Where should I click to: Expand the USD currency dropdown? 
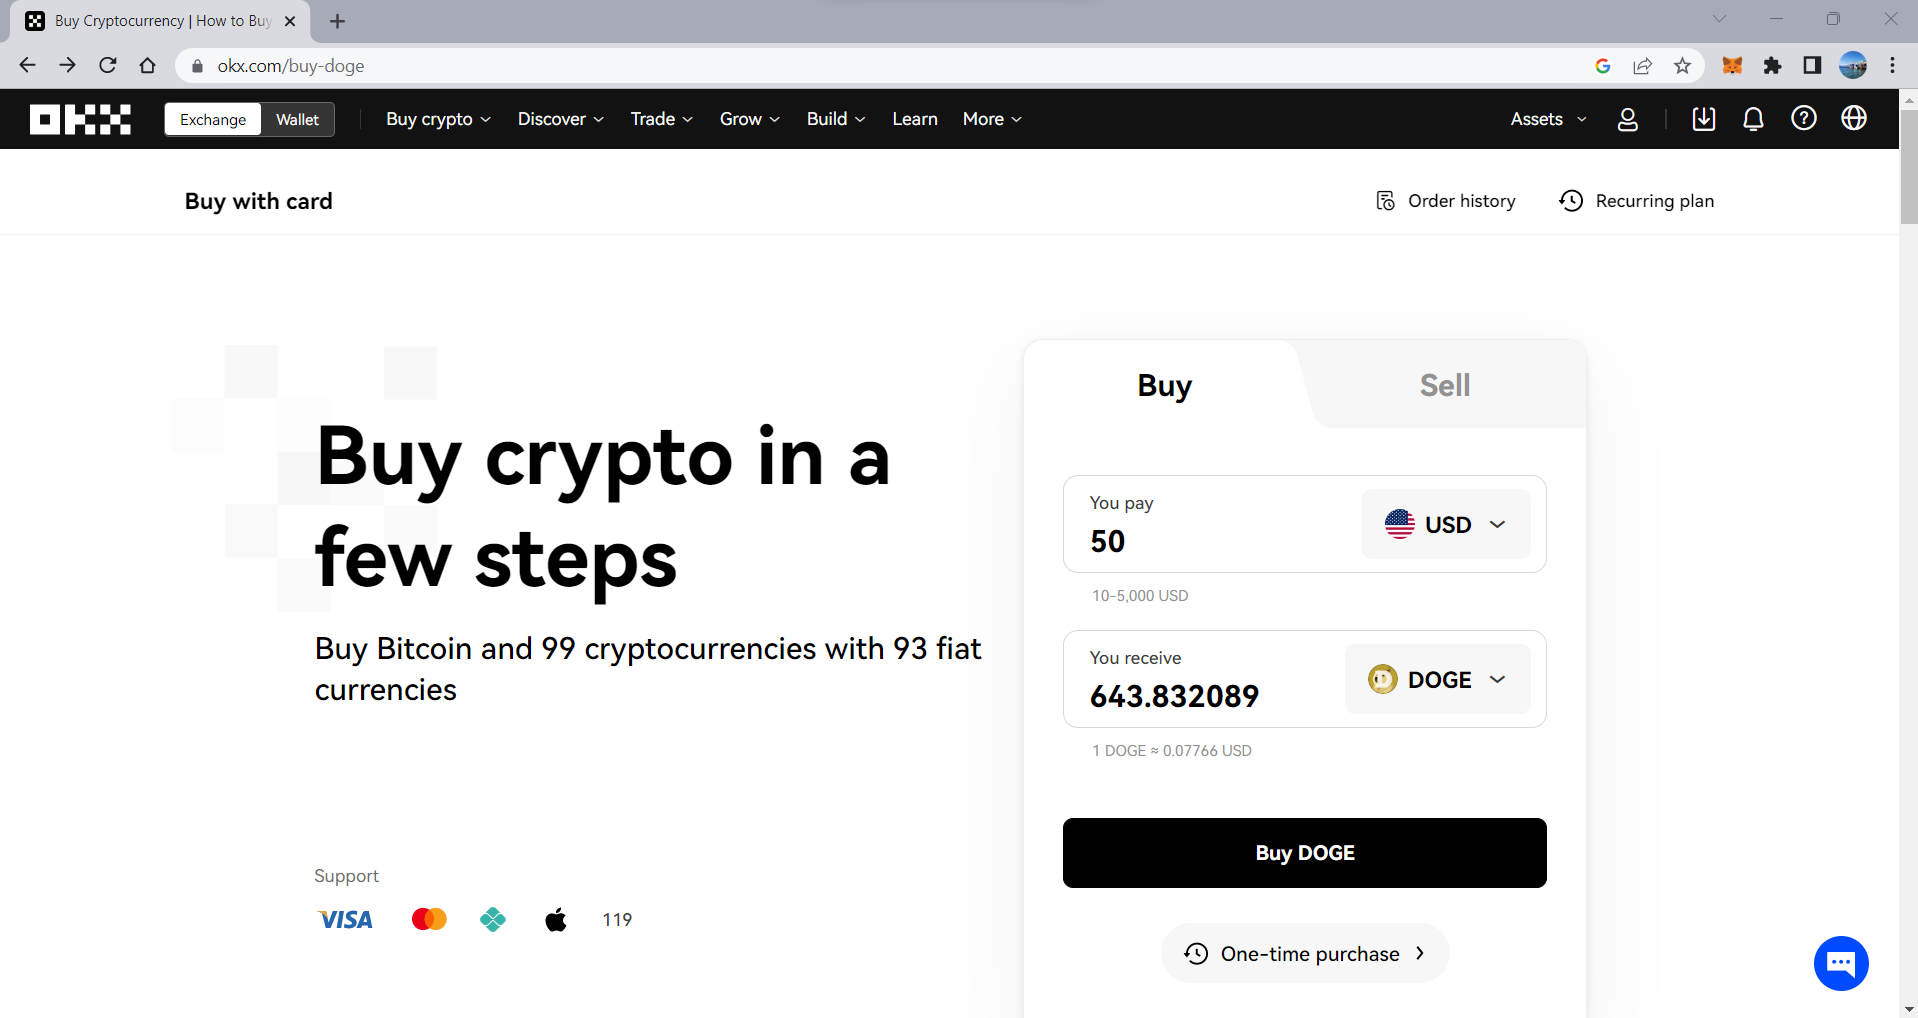(x=1445, y=524)
